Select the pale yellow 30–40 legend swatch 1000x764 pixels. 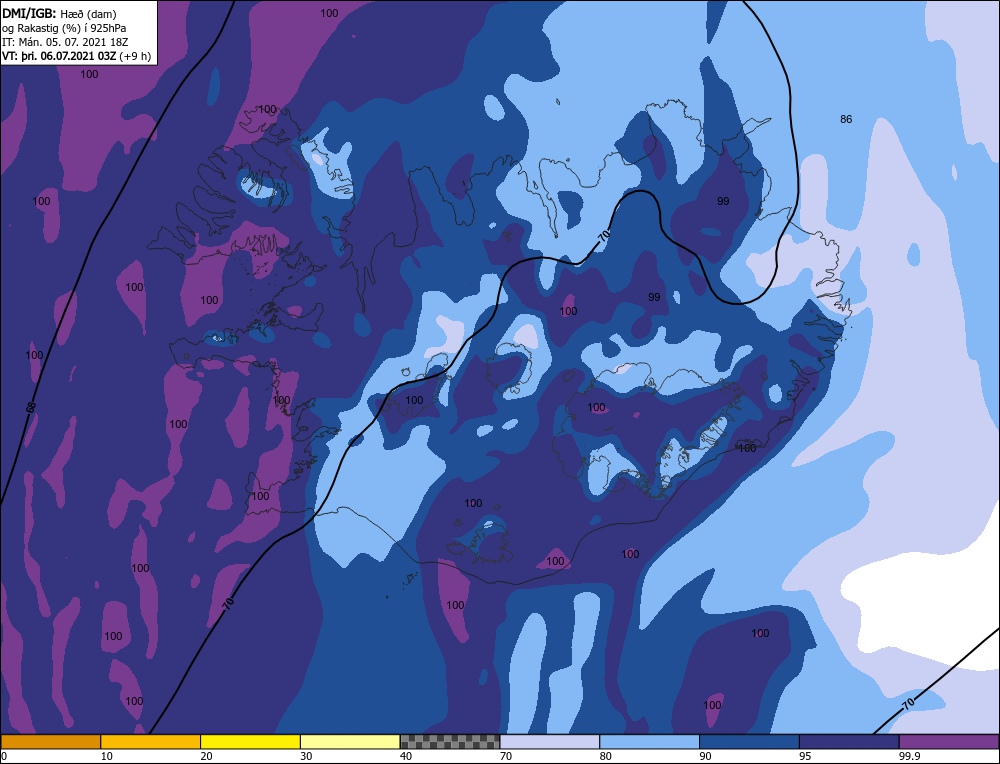[350, 742]
